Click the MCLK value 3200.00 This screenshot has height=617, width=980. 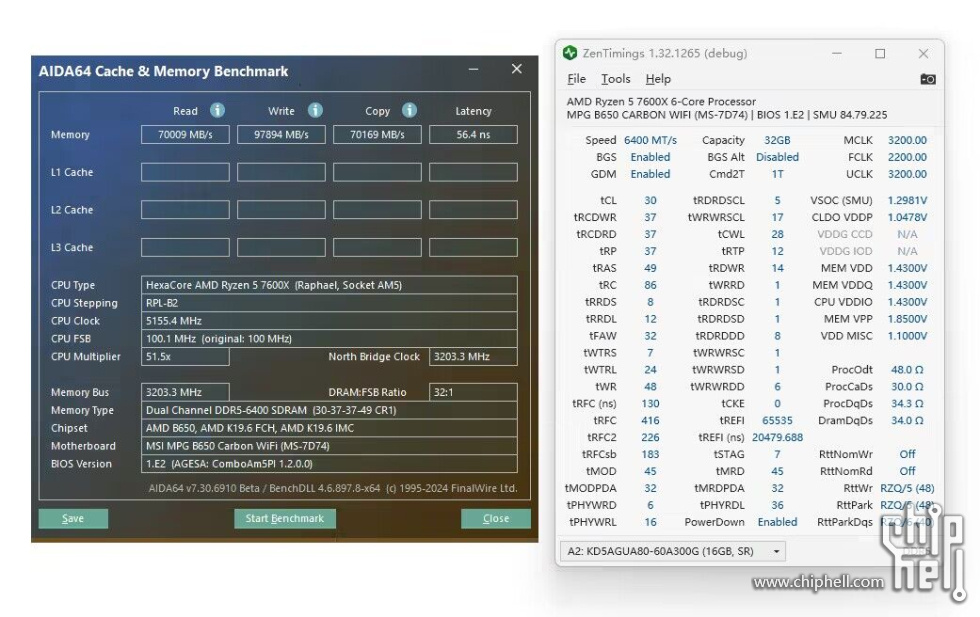(x=907, y=140)
